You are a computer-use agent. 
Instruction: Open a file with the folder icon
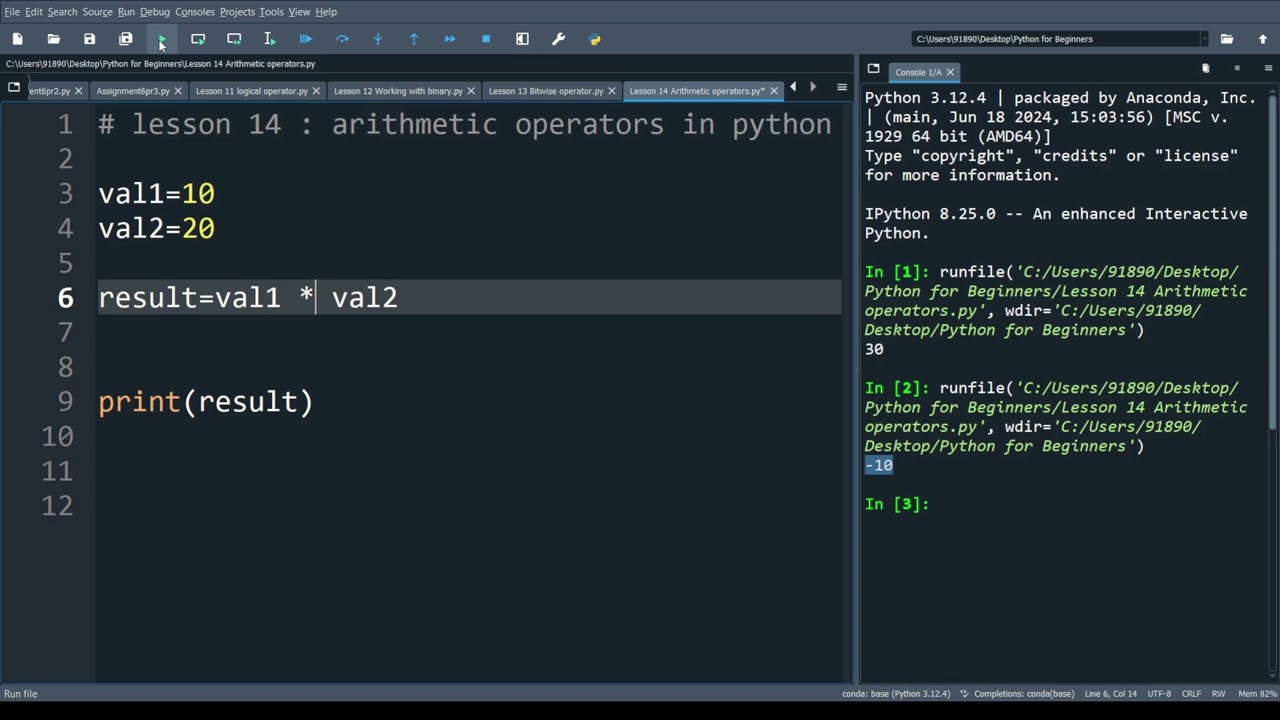pyautogui.click(x=53, y=39)
